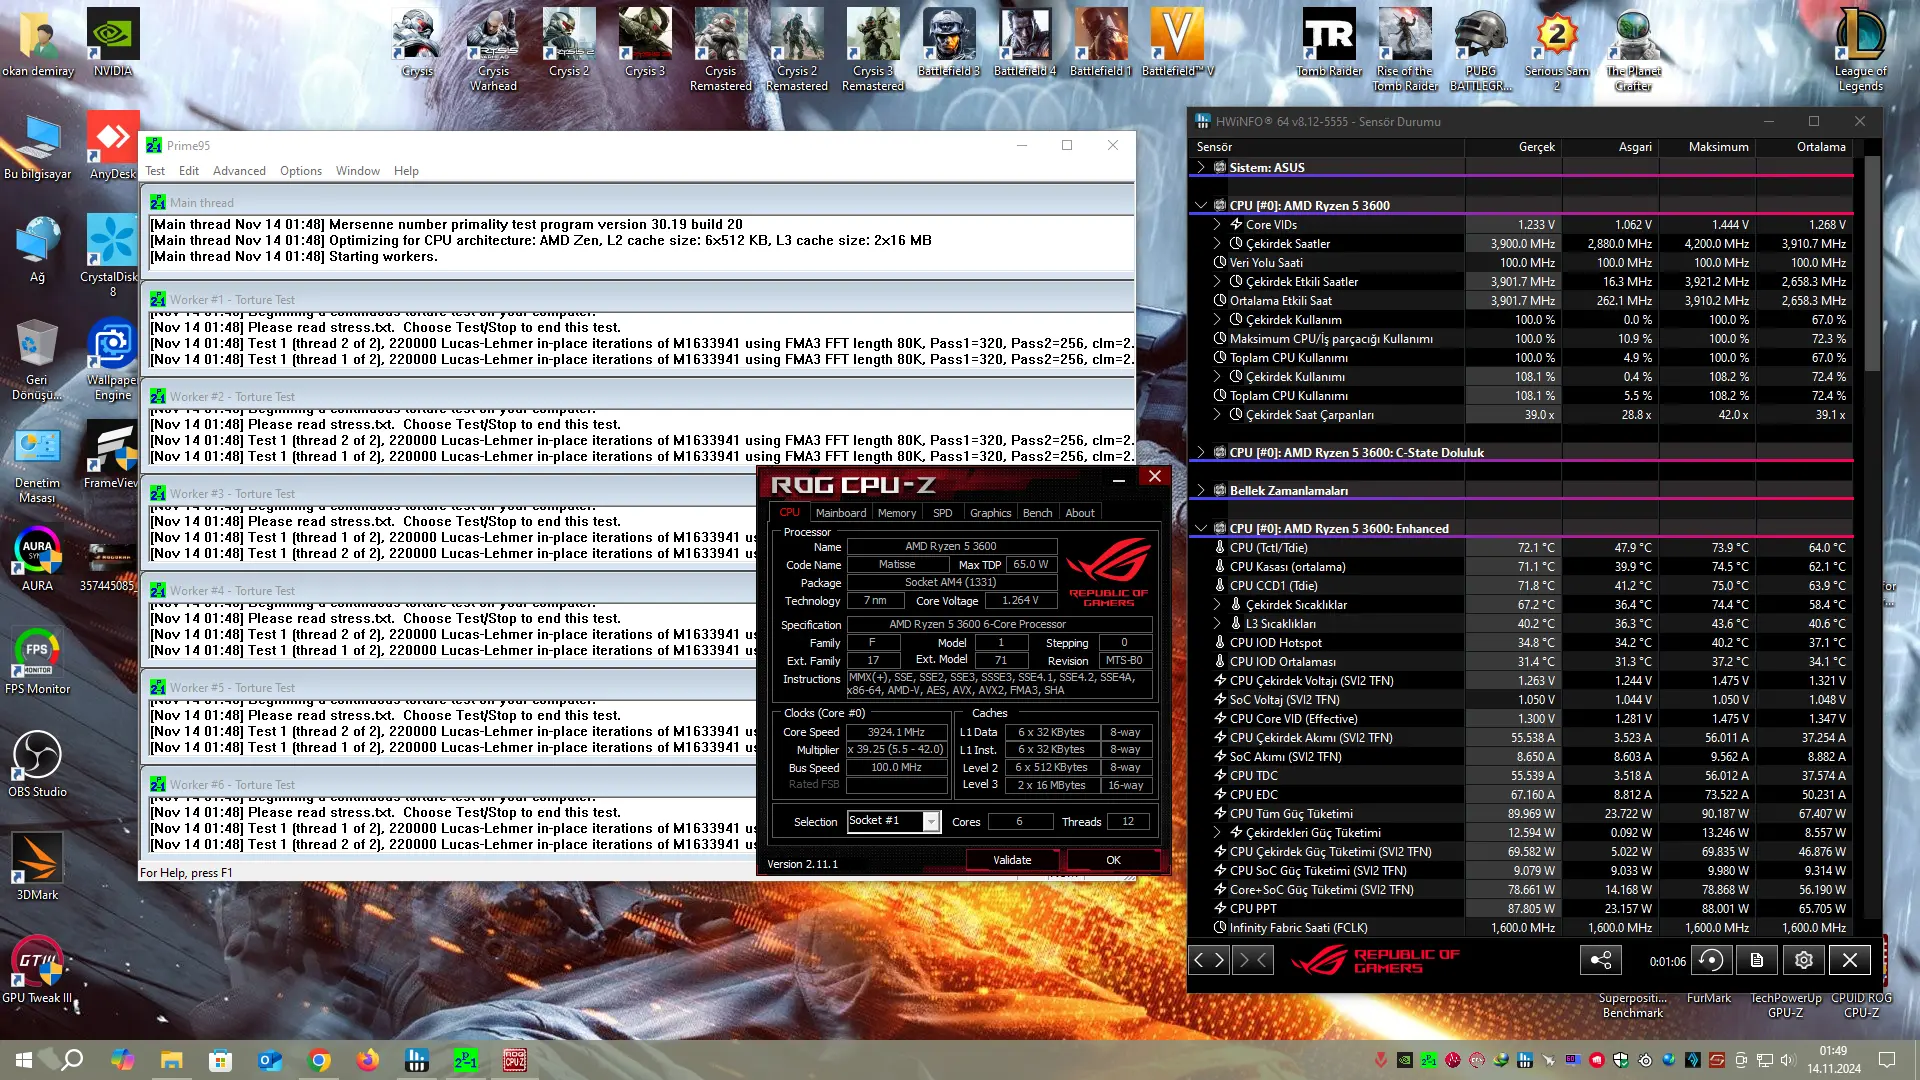This screenshot has height=1080, width=1920.
Task: Click the HWiNFO share sensor data icon
Action: click(1601, 960)
